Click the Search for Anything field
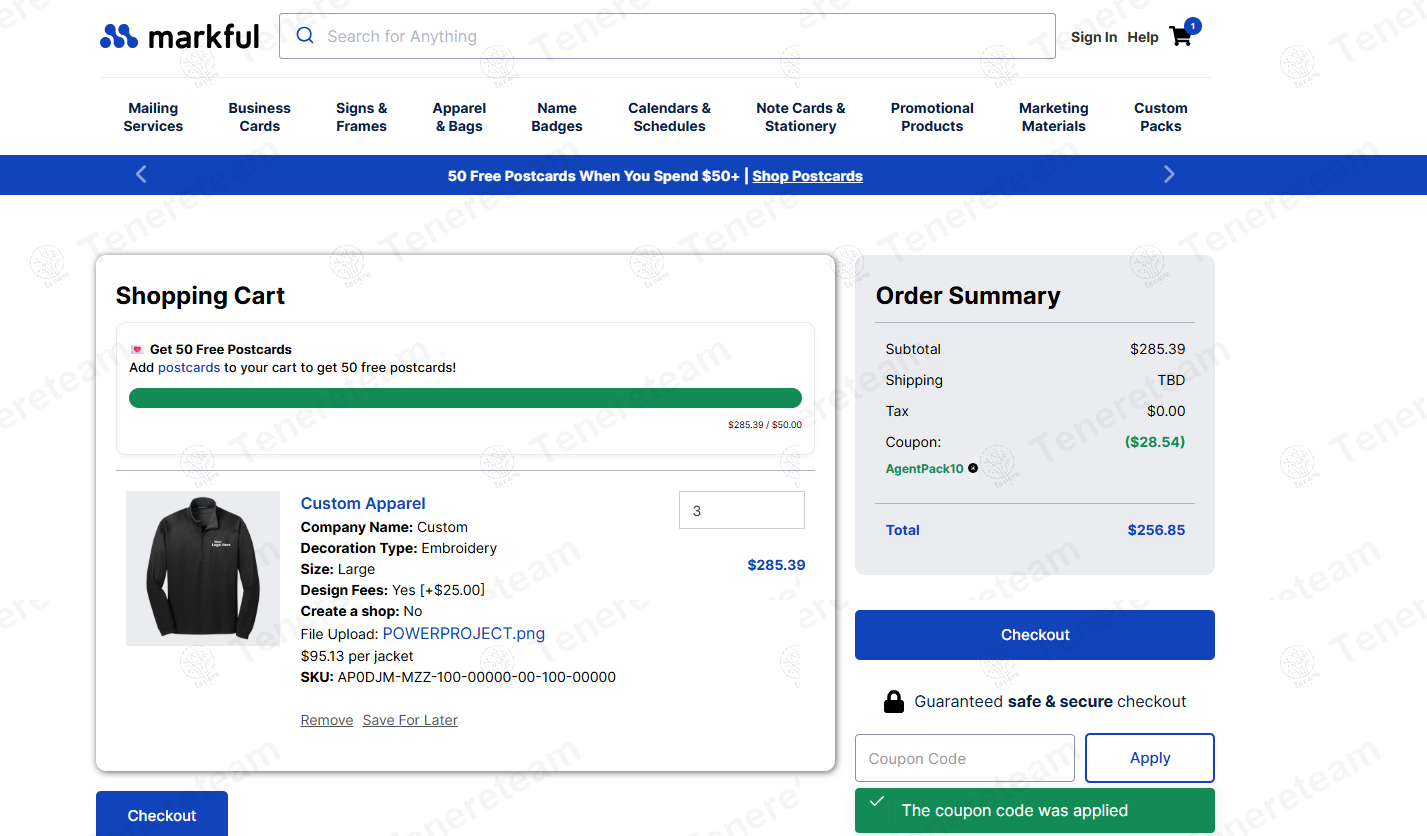1427x836 pixels. (x=667, y=36)
